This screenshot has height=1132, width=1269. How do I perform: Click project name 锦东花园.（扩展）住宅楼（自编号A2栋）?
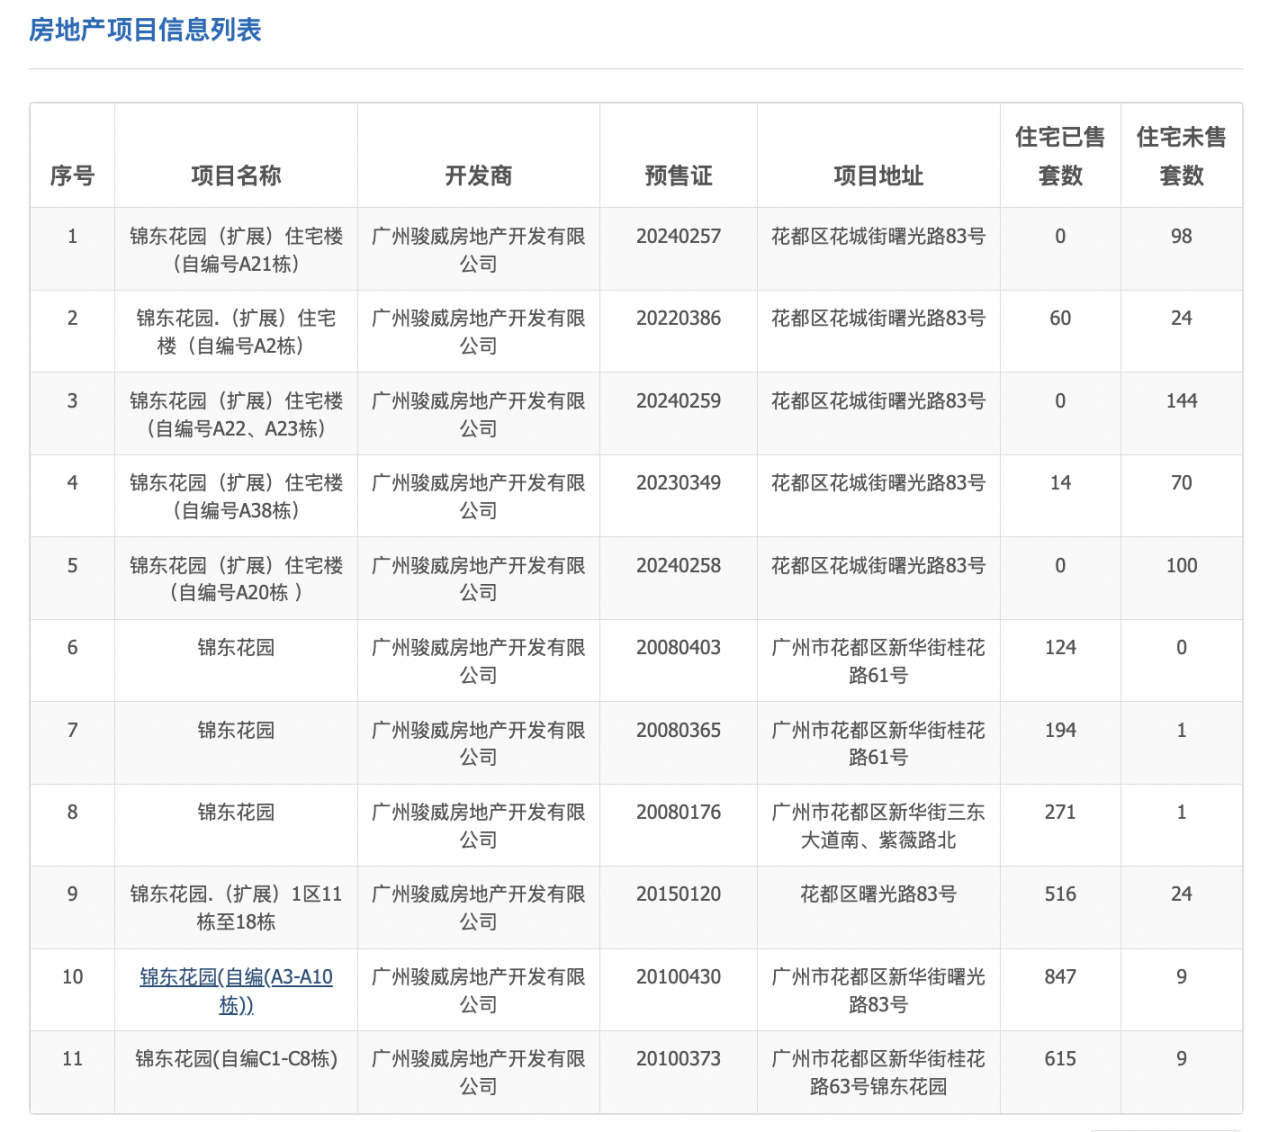pos(236,332)
